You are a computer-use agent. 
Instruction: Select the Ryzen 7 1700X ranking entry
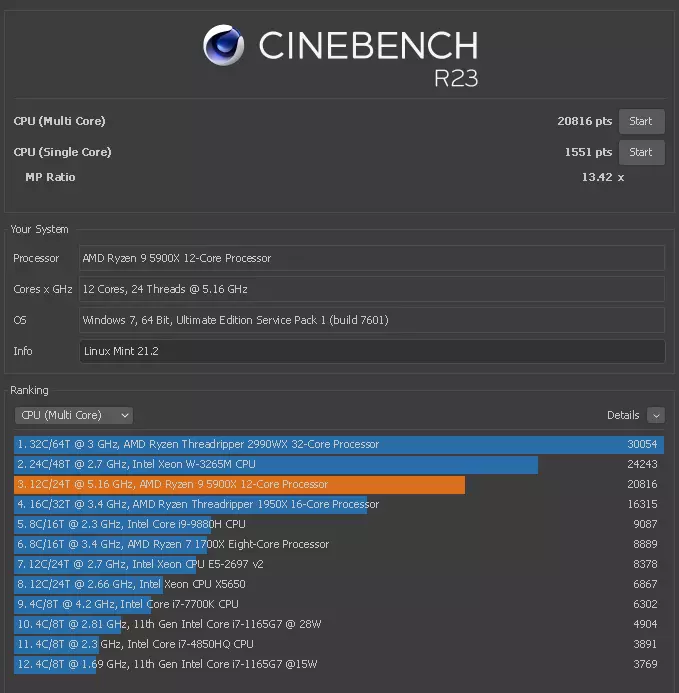coord(339,544)
